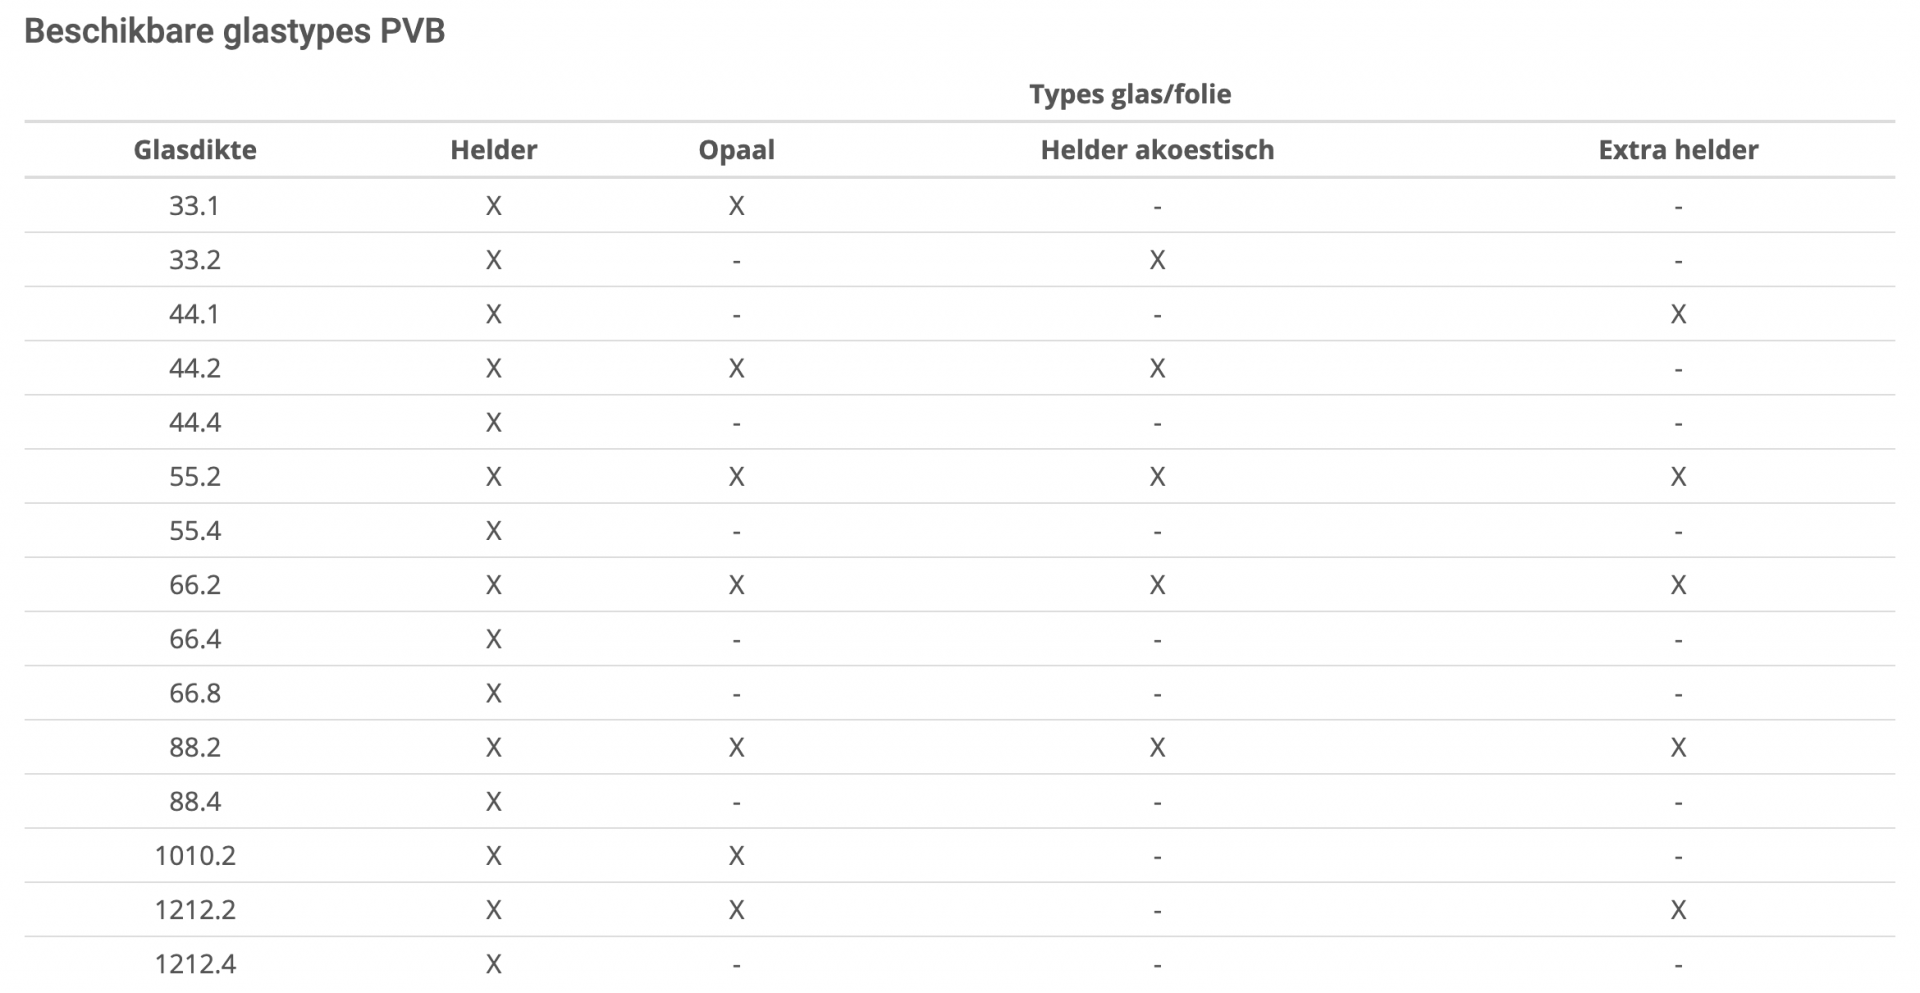The image size is (1920, 993).
Task: Click the 1212.4 glass thickness cell
Action: [195, 964]
